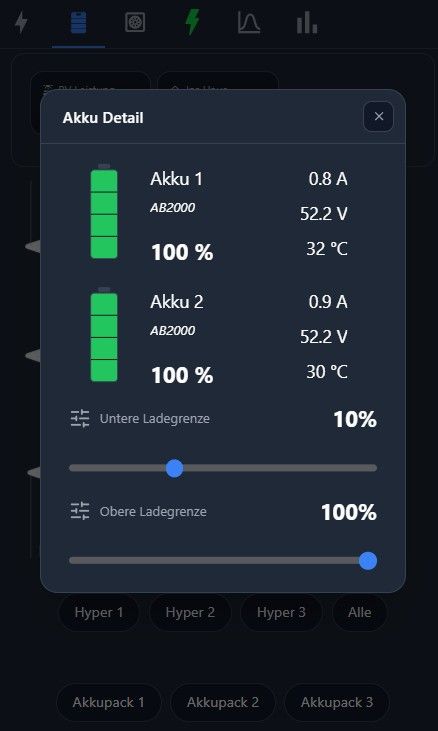Open the gray lightning bolt tab
438x731 pixels.
(21, 22)
